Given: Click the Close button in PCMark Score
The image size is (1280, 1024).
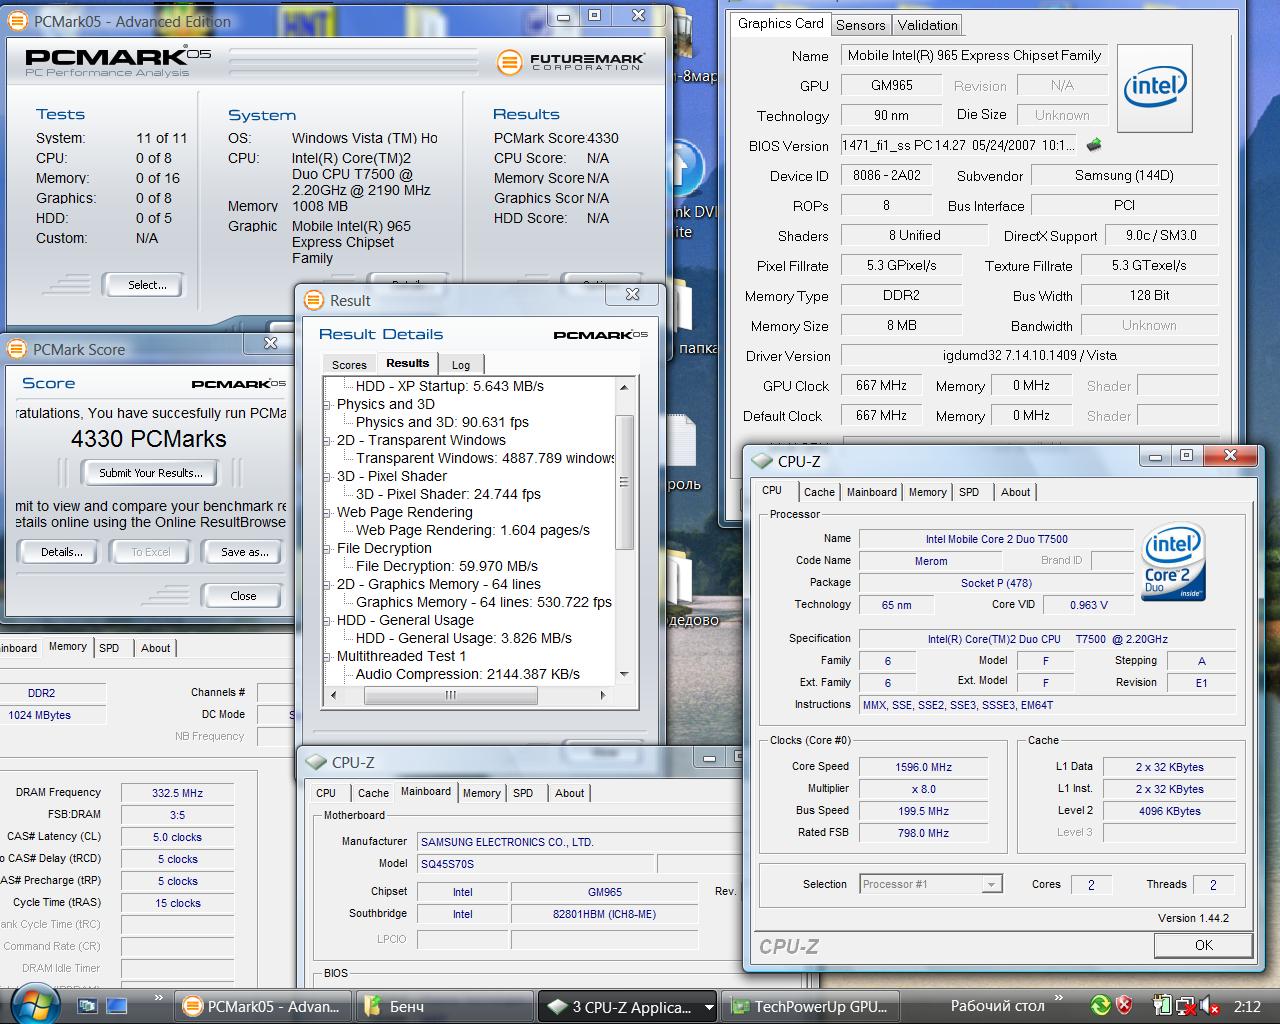Looking at the screenshot, I should pyautogui.click(x=243, y=596).
